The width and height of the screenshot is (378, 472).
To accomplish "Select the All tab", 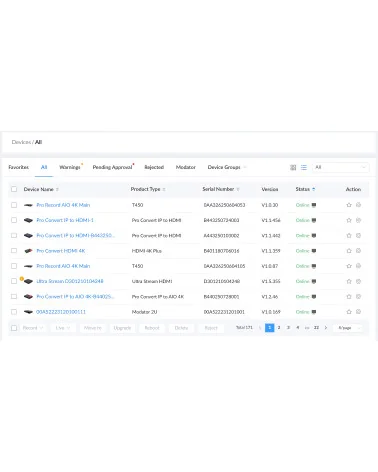I will (44, 167).
